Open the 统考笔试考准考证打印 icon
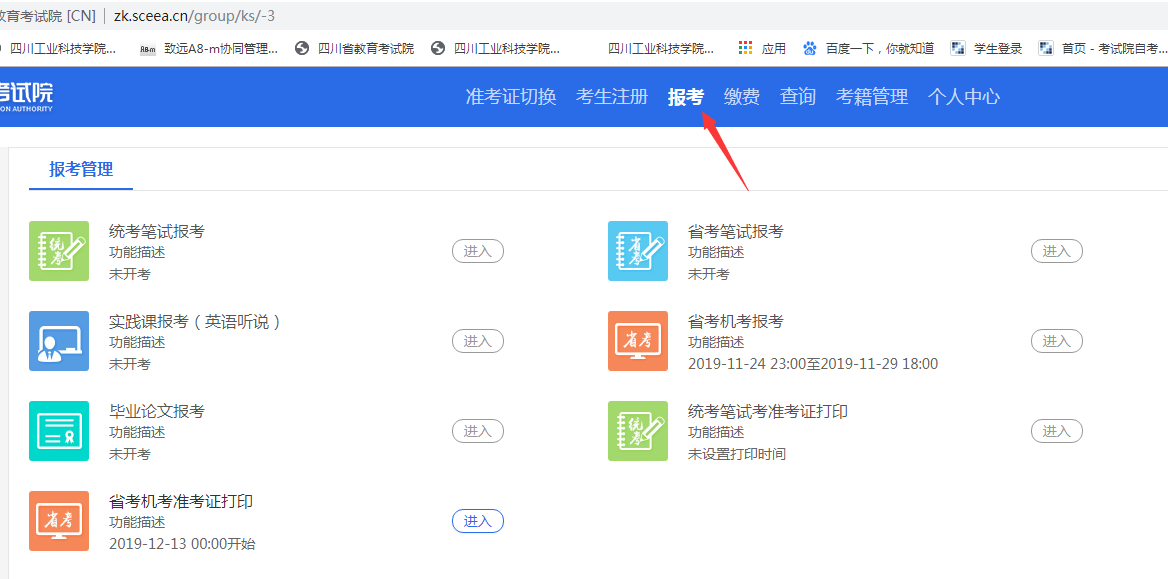This screenshot has width=1168, height=579. tap(638, 431)
